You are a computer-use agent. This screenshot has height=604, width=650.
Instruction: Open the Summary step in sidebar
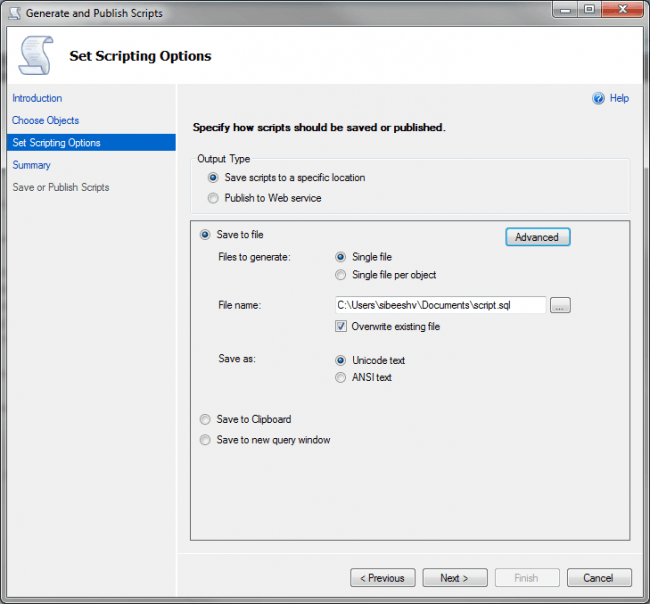[x=31, y=165]
